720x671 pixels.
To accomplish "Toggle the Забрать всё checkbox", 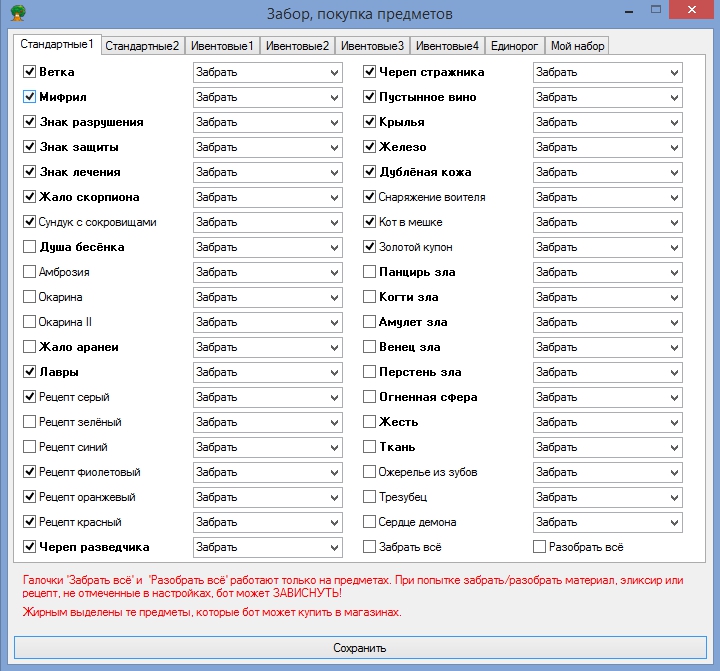I will point(369,547).
